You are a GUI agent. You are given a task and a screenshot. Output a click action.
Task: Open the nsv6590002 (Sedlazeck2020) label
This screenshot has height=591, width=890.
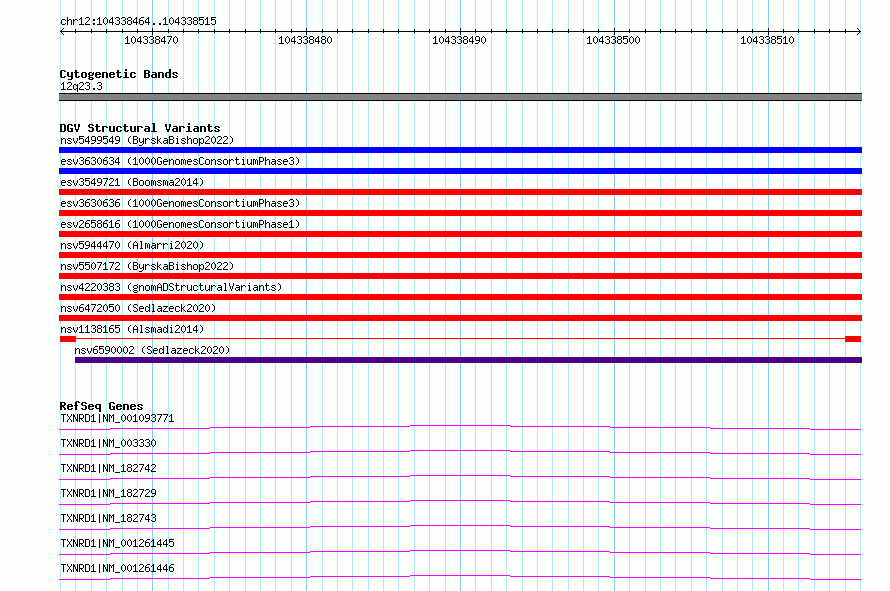tap(152, 350)
